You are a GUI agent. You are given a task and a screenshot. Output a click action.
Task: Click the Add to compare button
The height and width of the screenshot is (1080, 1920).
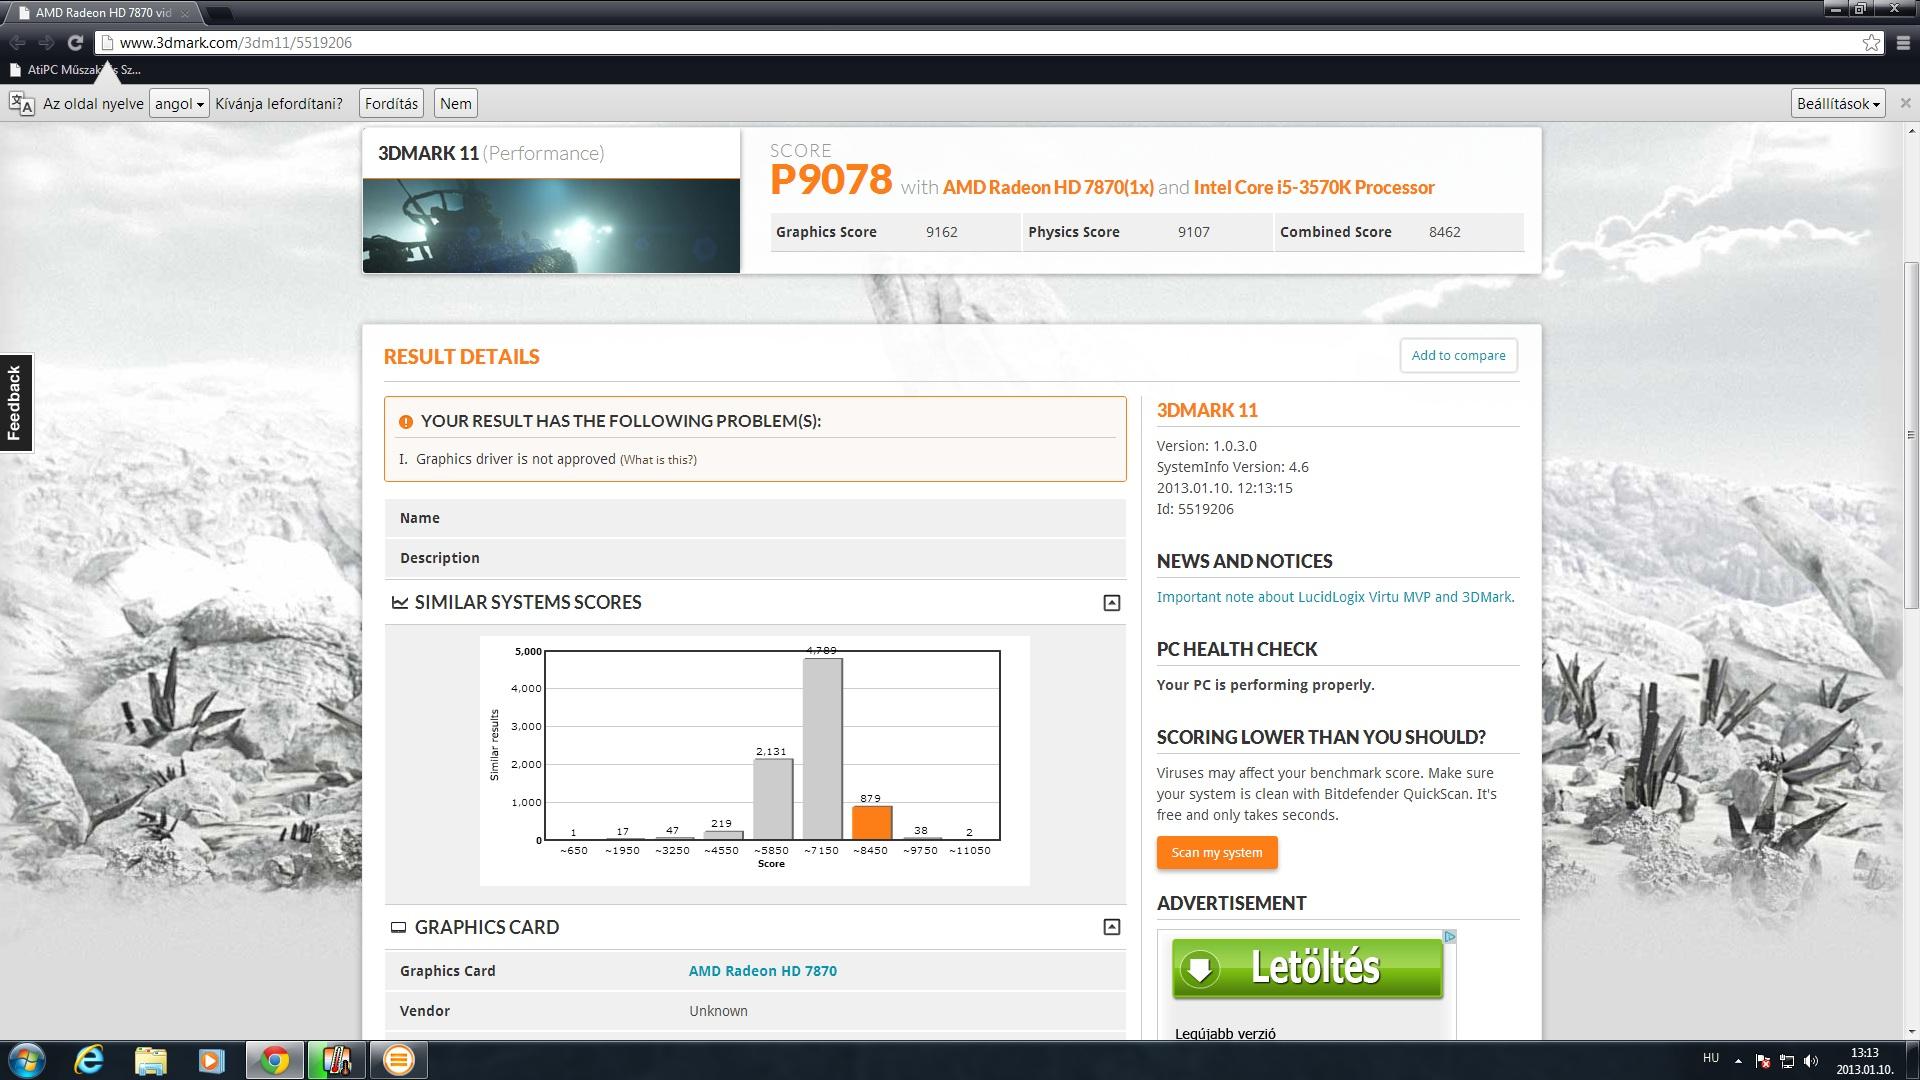point(1458,355)
